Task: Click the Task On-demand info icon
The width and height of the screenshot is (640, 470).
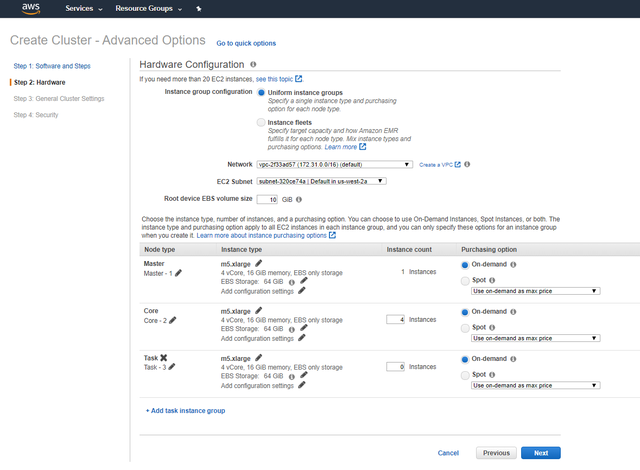Action: (513, 359)
